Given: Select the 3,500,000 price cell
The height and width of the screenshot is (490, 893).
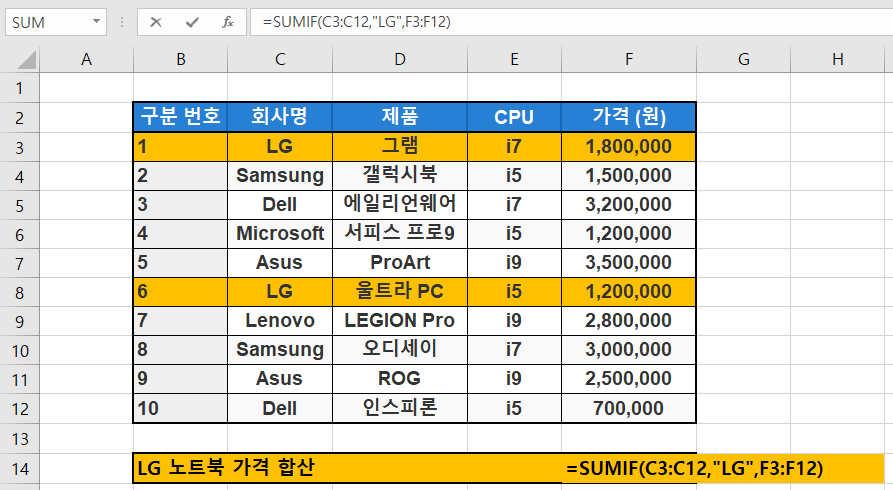Looking at the screenshot, I should tap(629, 263).
